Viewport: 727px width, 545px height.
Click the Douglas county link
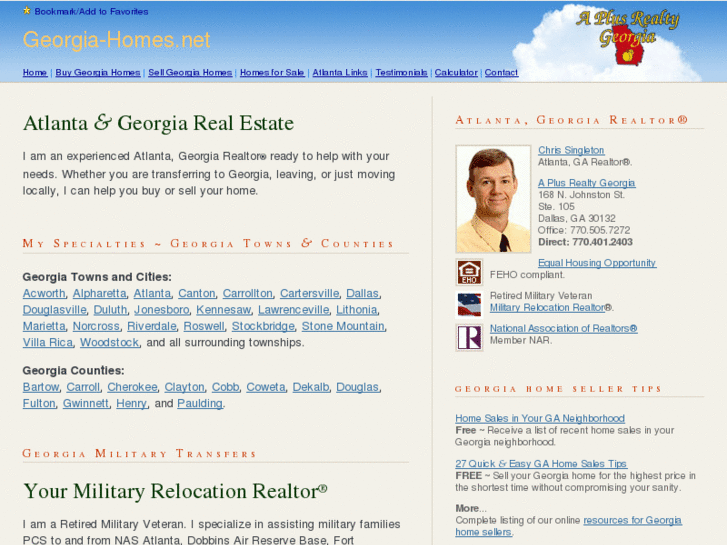click(357, 387)
